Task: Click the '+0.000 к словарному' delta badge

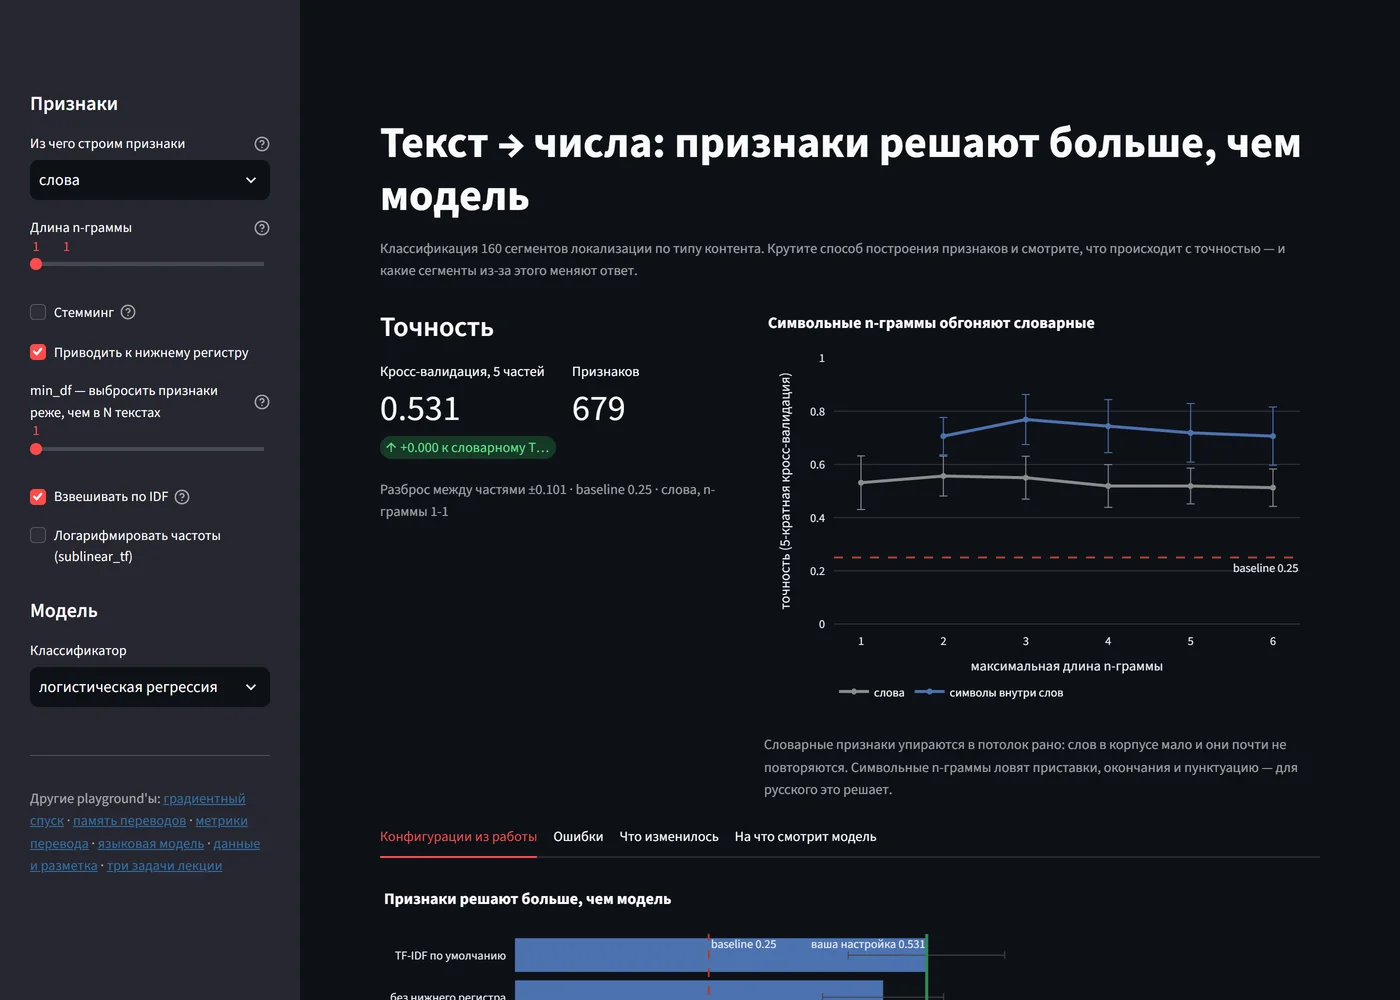Action: [468, 448]
